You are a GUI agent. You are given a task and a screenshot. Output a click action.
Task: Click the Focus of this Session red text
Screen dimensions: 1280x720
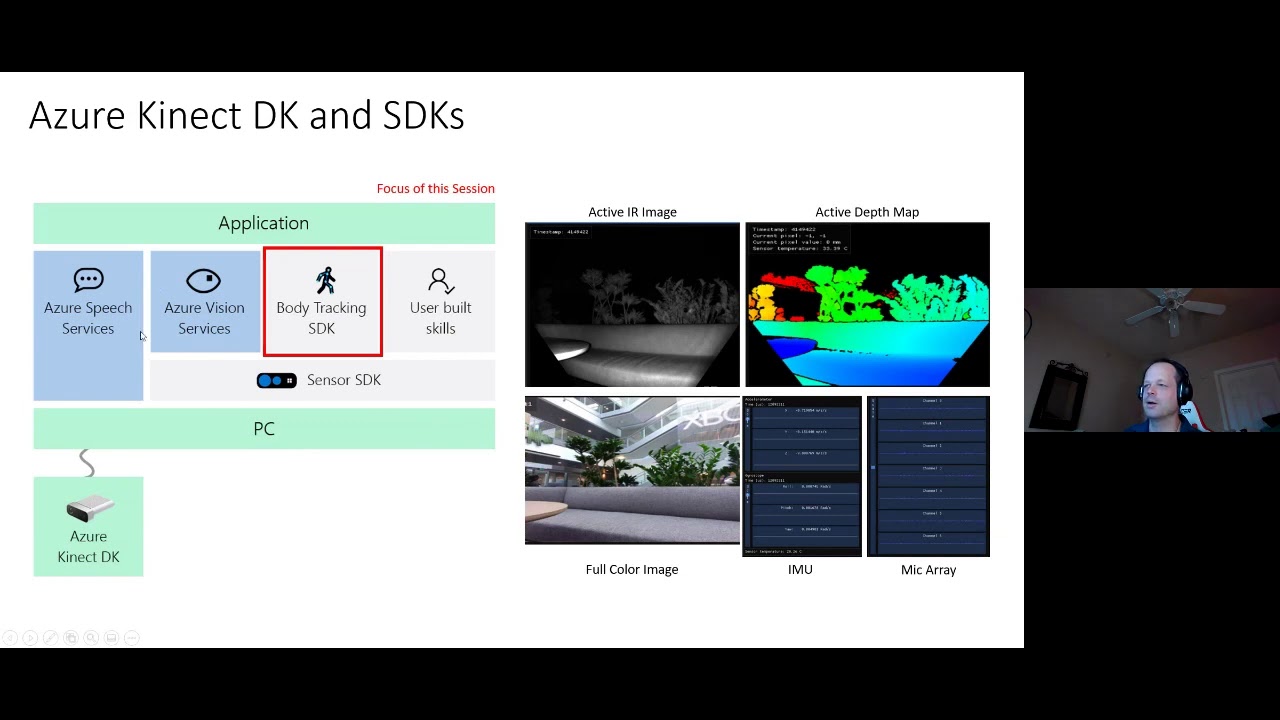point(436,188)
